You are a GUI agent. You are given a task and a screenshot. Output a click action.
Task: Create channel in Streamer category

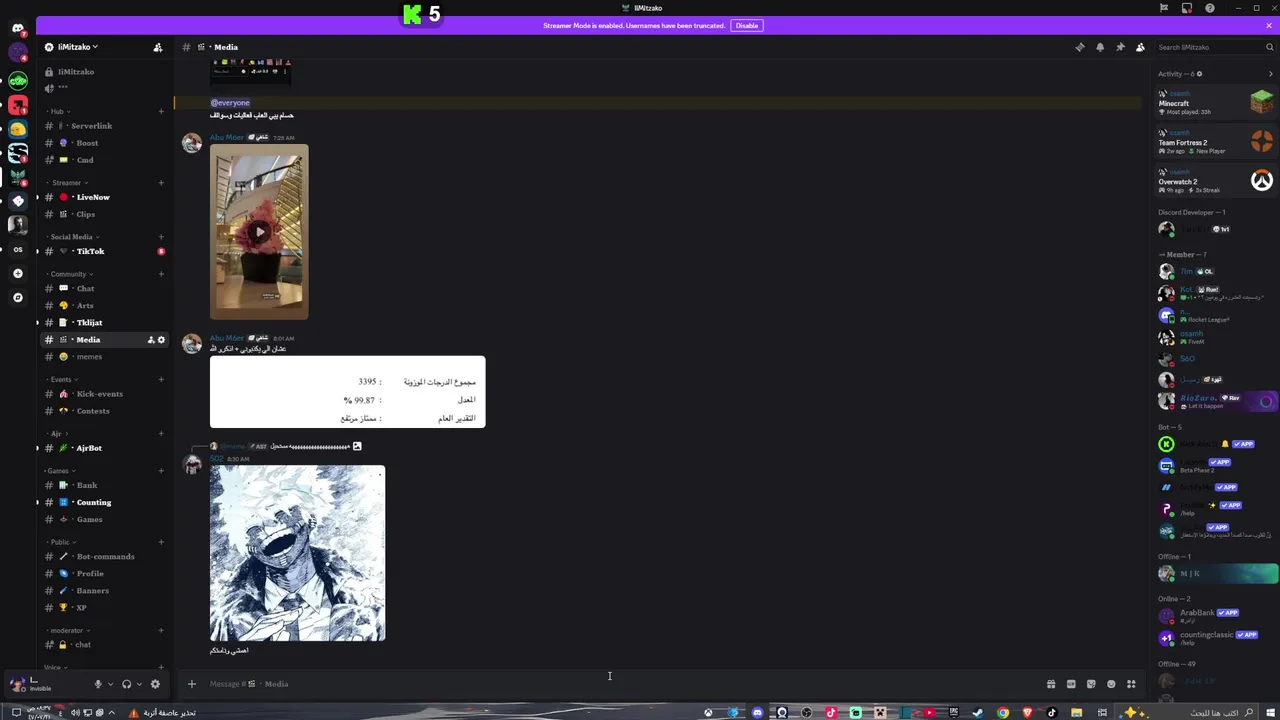(x=161, y=183)
